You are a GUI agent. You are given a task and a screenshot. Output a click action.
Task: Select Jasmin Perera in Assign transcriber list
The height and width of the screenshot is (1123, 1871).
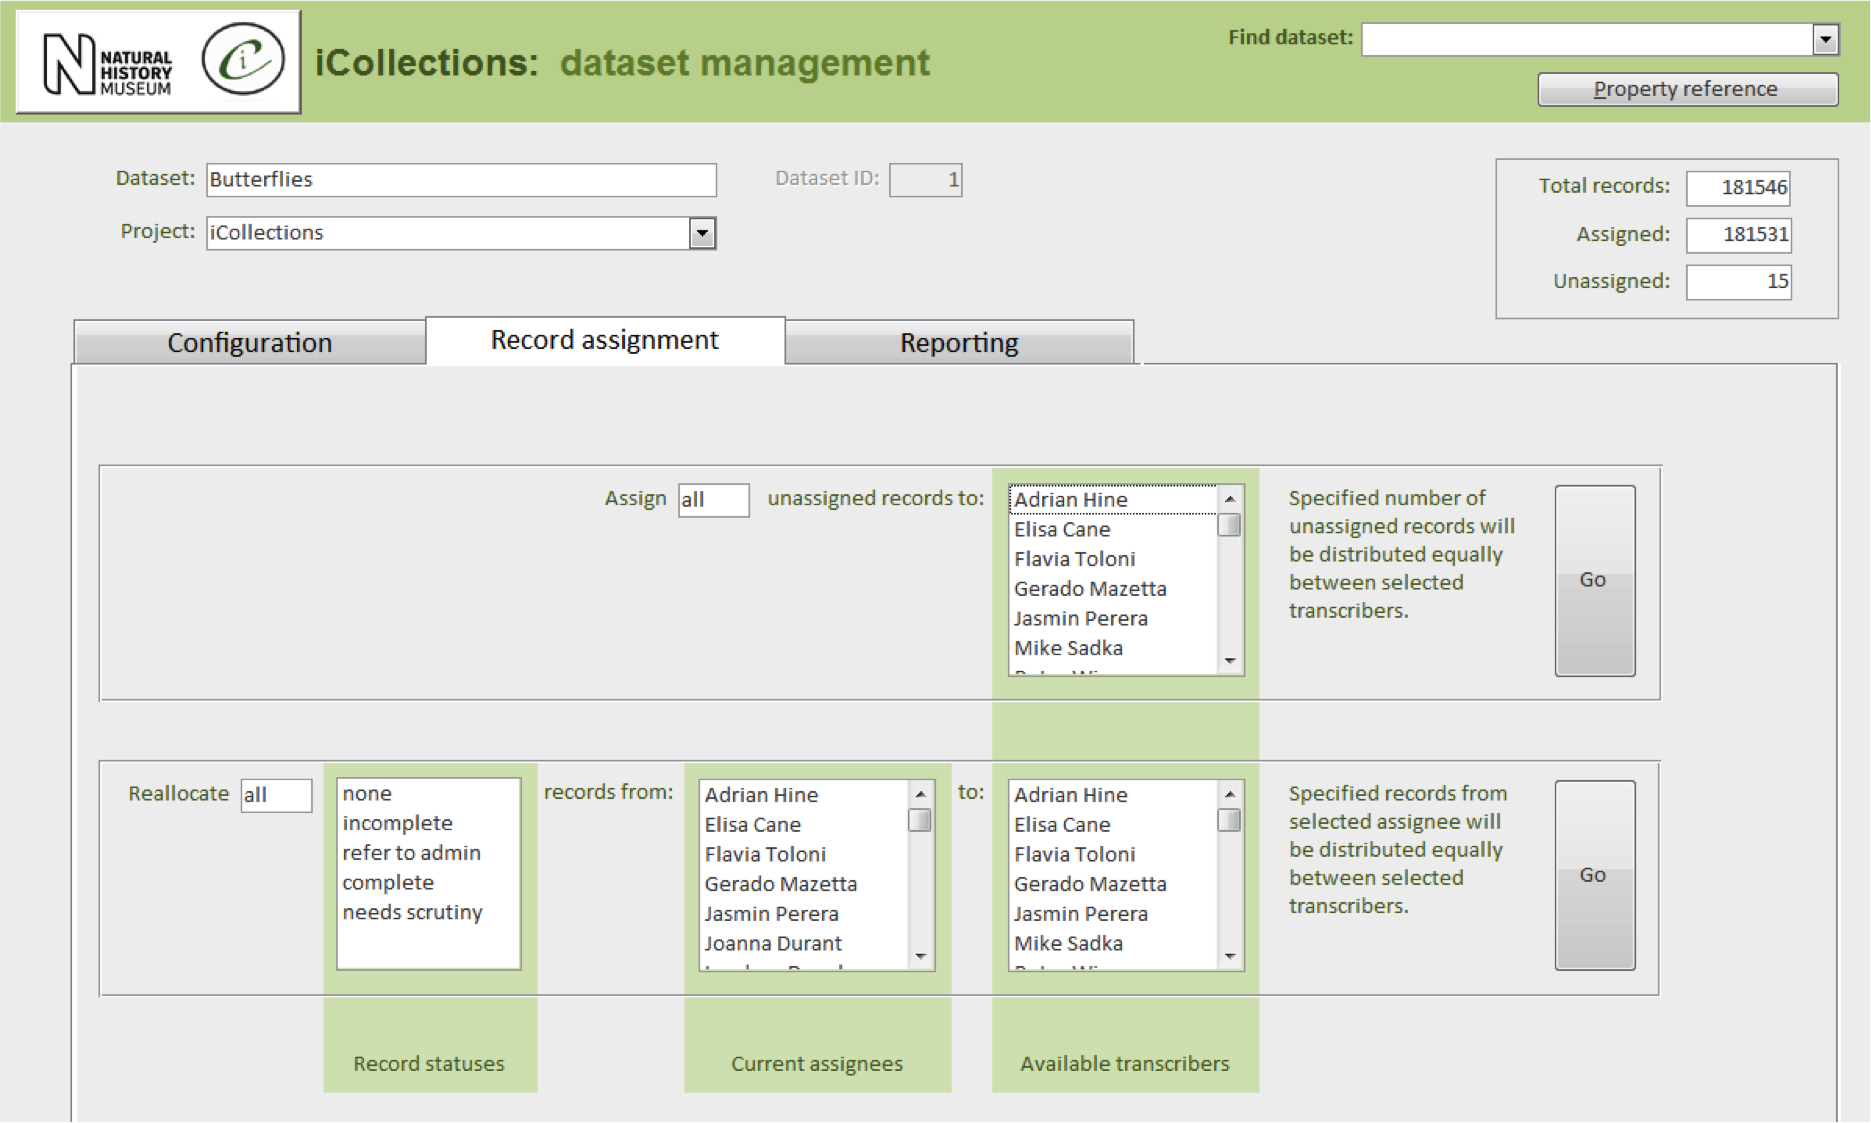pyautogui.click(x=1113, y=618)
